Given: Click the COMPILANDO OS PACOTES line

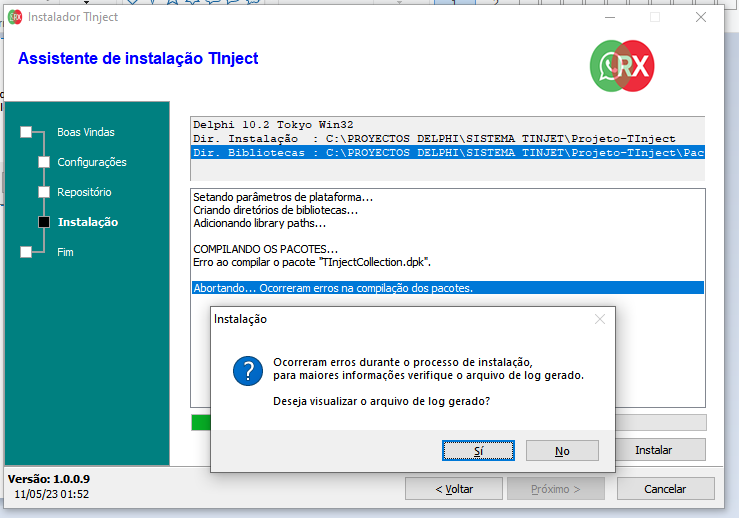Looking at the screenshot, I should point(265,249).
